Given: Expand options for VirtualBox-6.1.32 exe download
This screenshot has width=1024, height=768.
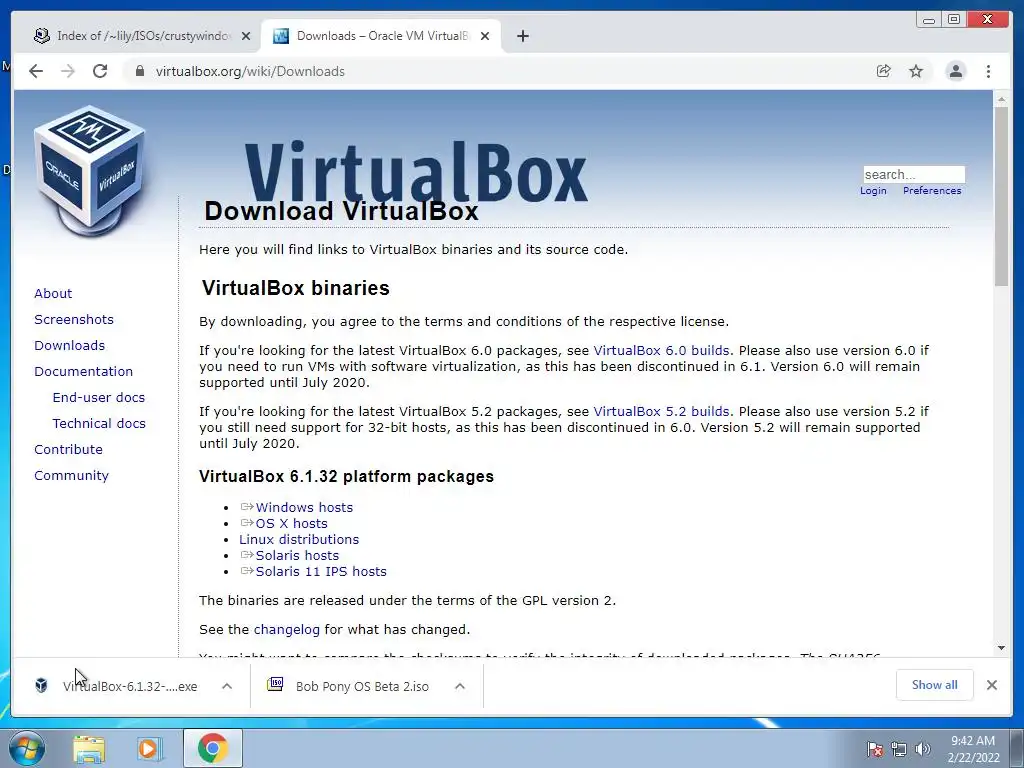Looking at the screenshot, I should point(227,686).
